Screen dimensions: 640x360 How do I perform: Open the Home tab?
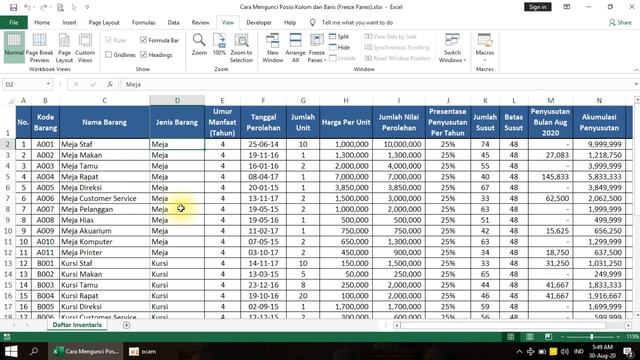point(42,22)
